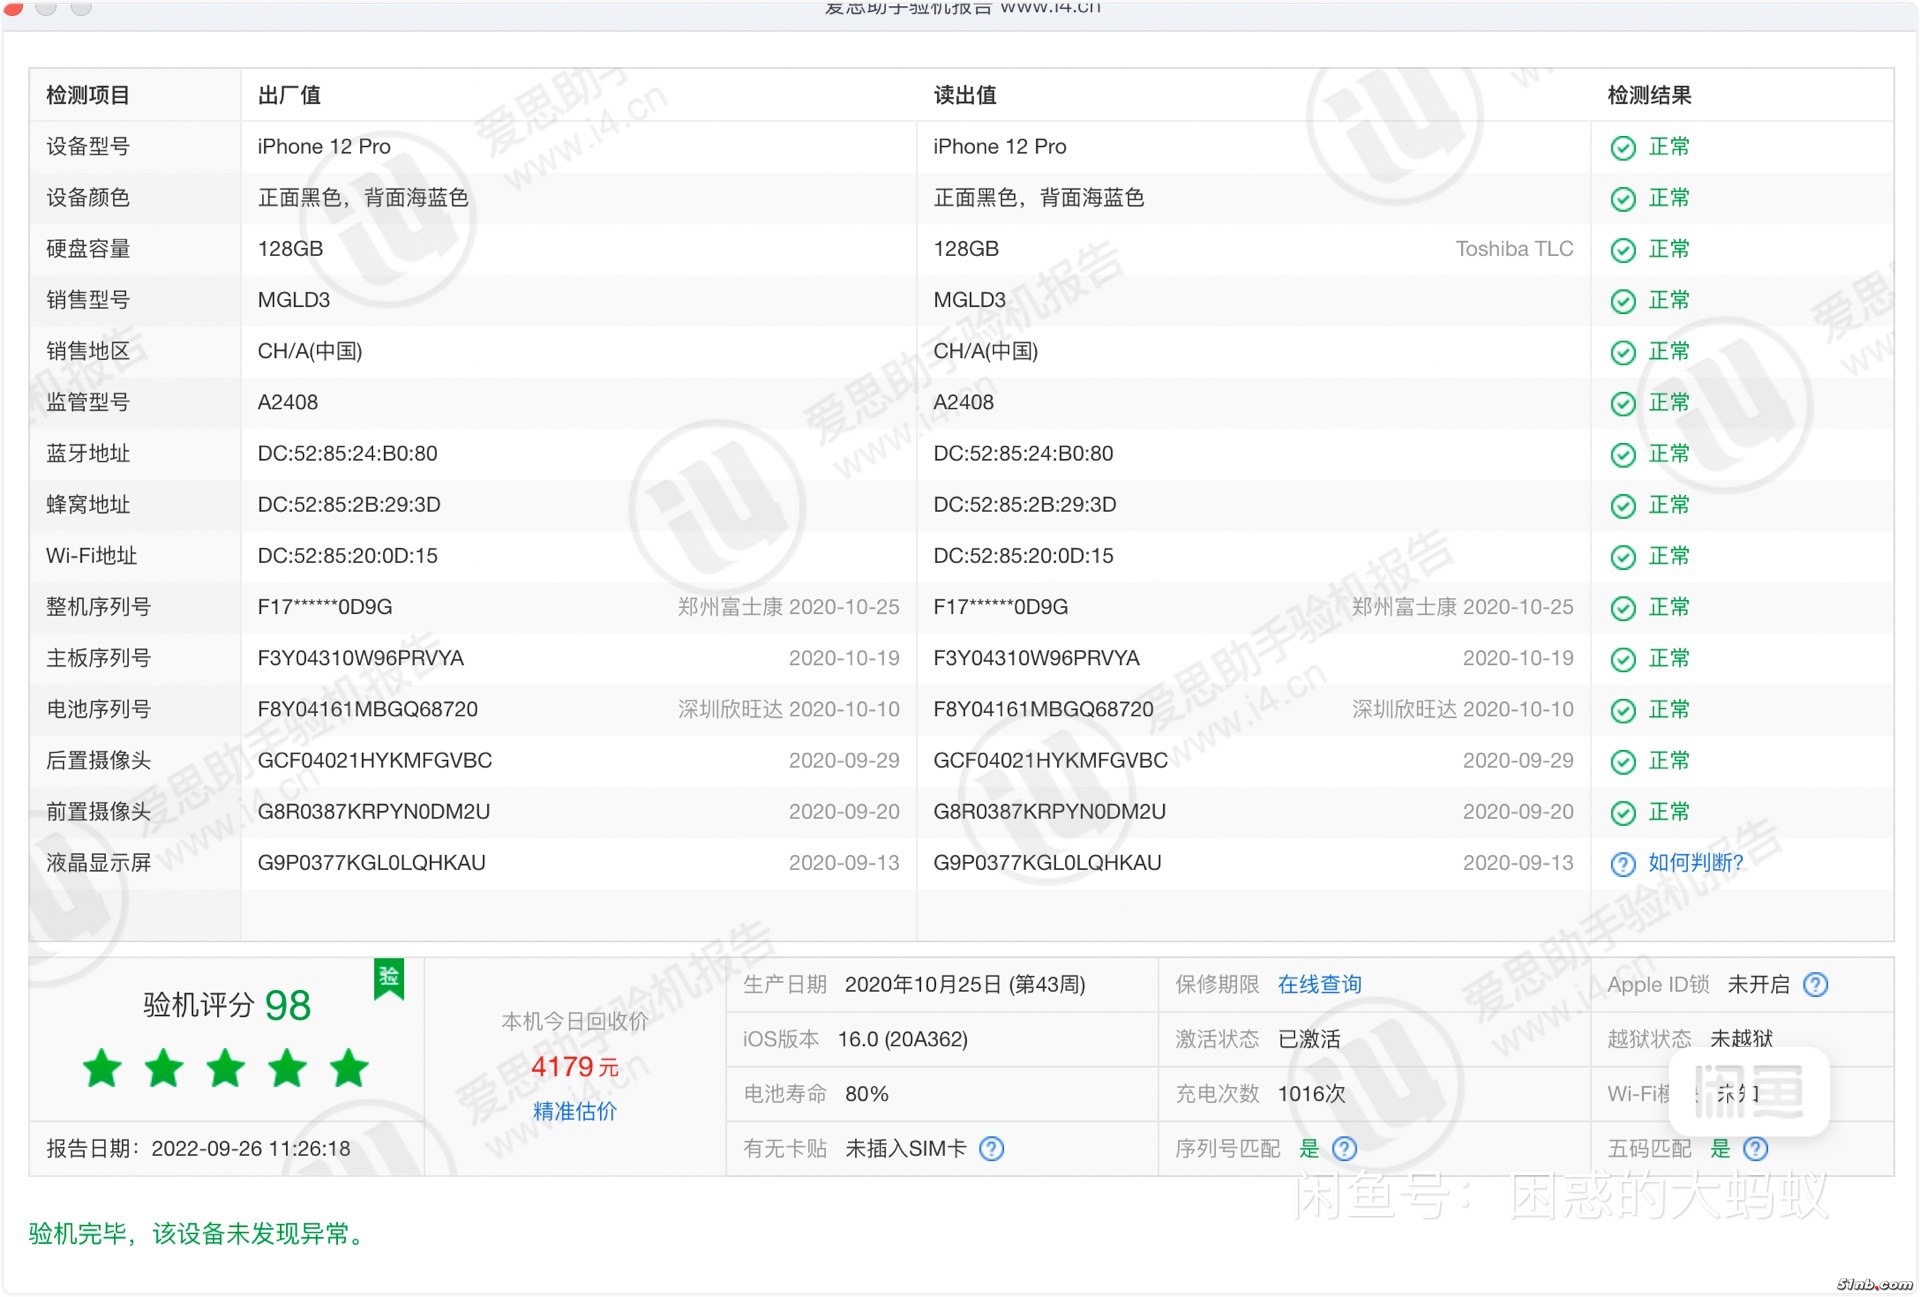Screen dimensions: 1920x1297
Task: Click help icon next to Apple ID锁
Action: 1815,985
